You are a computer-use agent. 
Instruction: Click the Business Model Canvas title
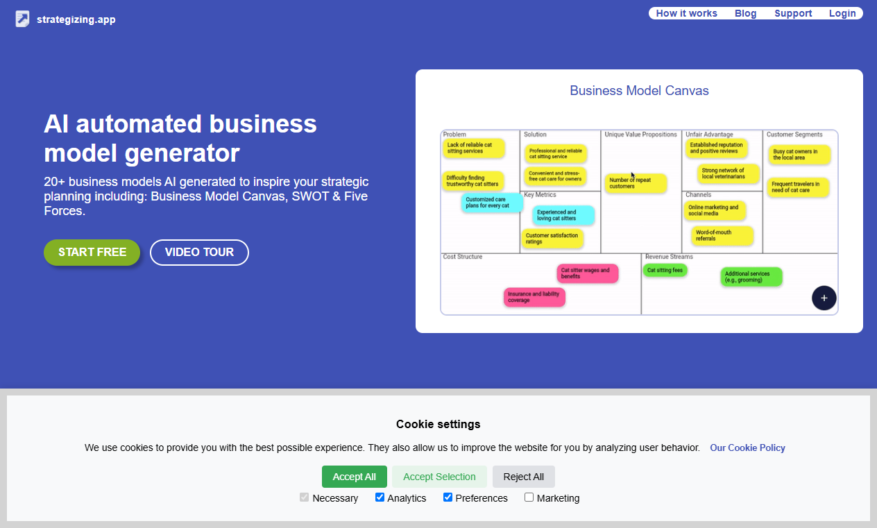coord(639,91)
